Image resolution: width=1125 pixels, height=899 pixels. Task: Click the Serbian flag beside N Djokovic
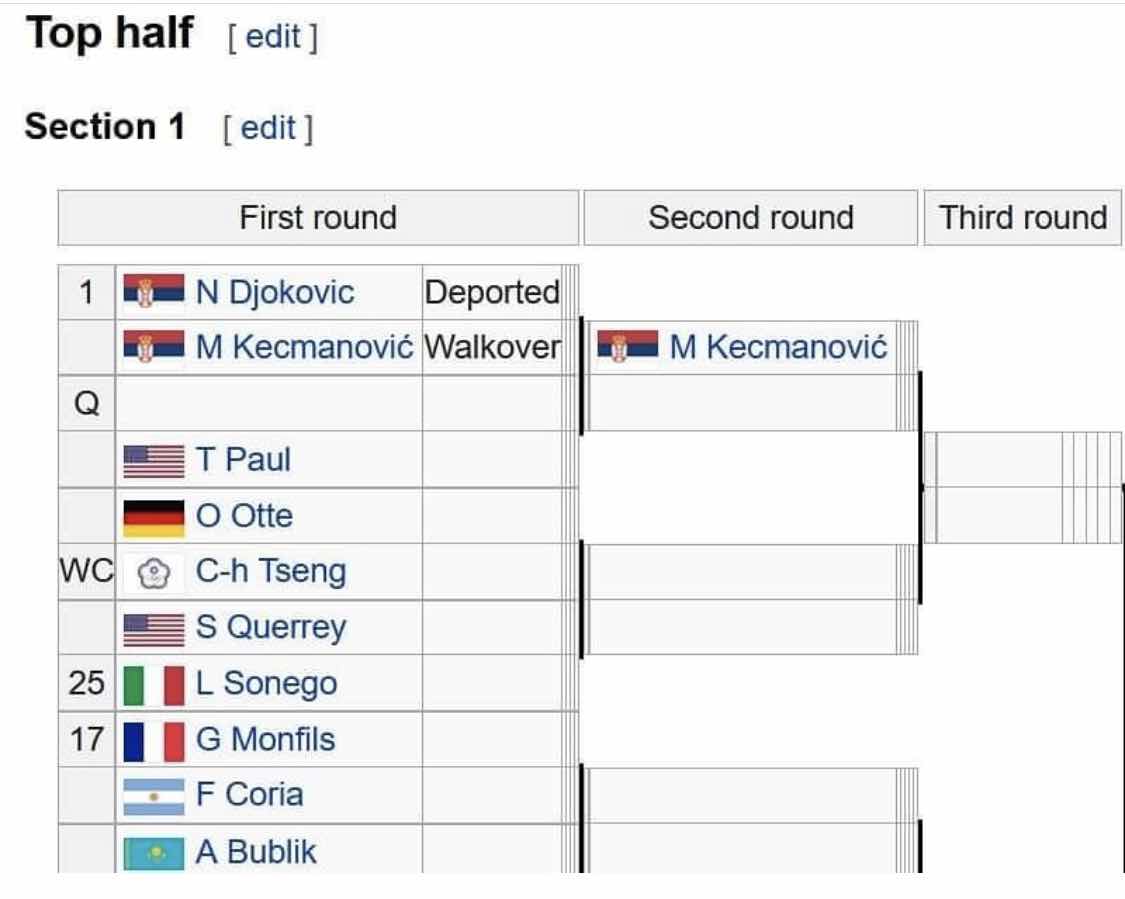154,291
